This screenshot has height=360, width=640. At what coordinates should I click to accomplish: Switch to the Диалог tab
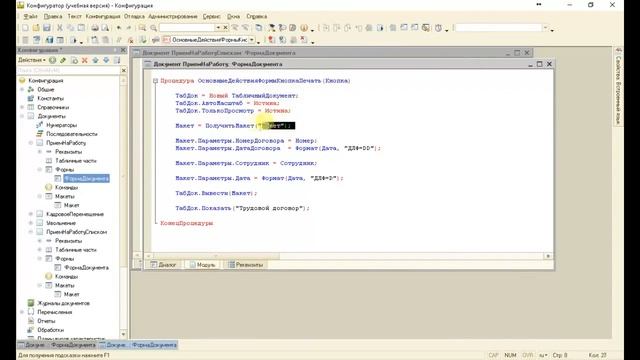pyautogui.click(x=163, y=265)
